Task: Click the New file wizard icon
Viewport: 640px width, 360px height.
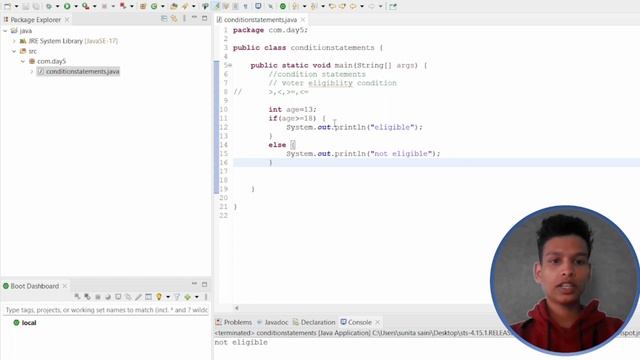Action: click(x=7, y=6)
